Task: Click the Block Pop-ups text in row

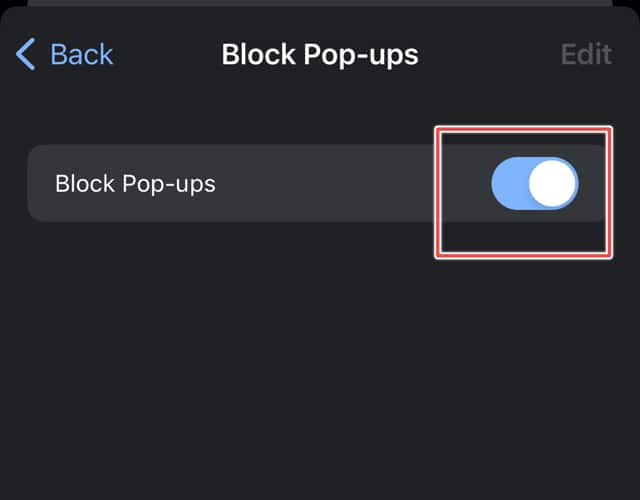Action: click(135, 184)
